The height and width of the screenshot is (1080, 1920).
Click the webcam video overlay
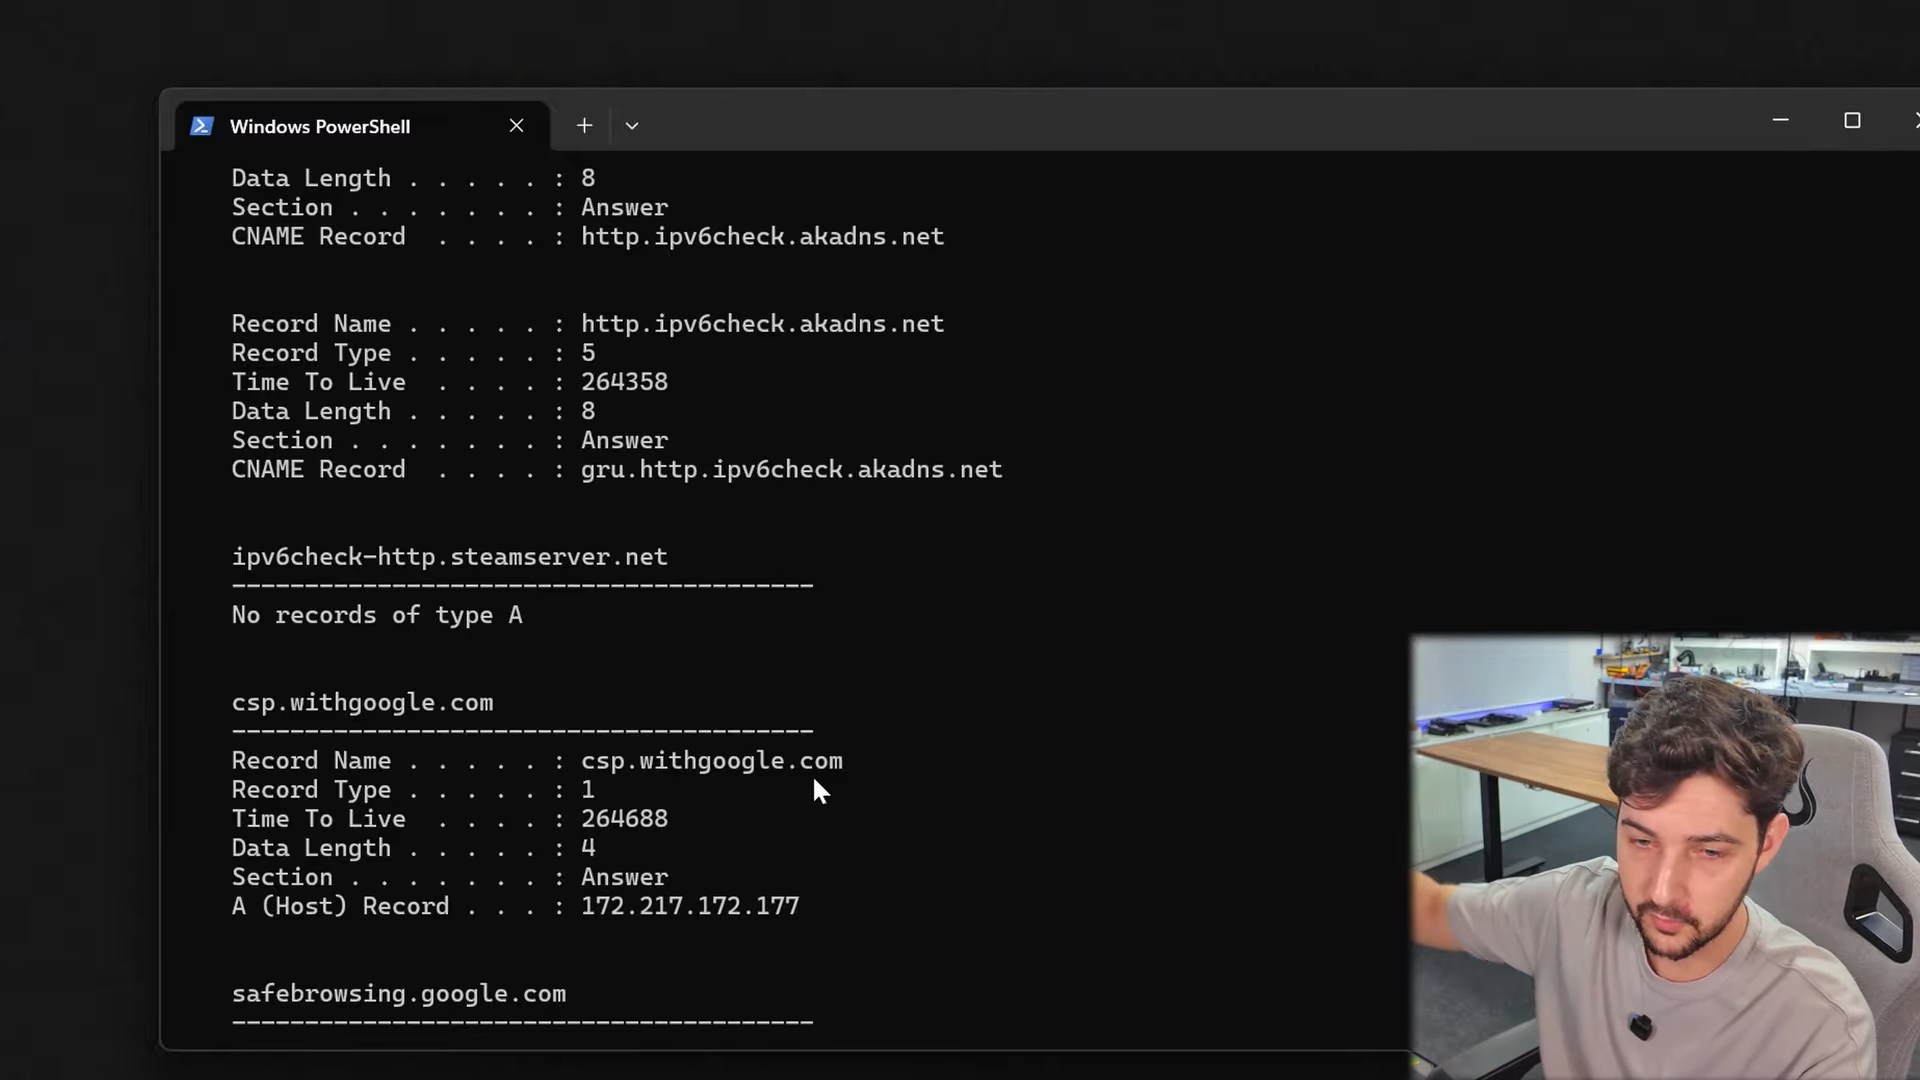tap(1664, 856)
